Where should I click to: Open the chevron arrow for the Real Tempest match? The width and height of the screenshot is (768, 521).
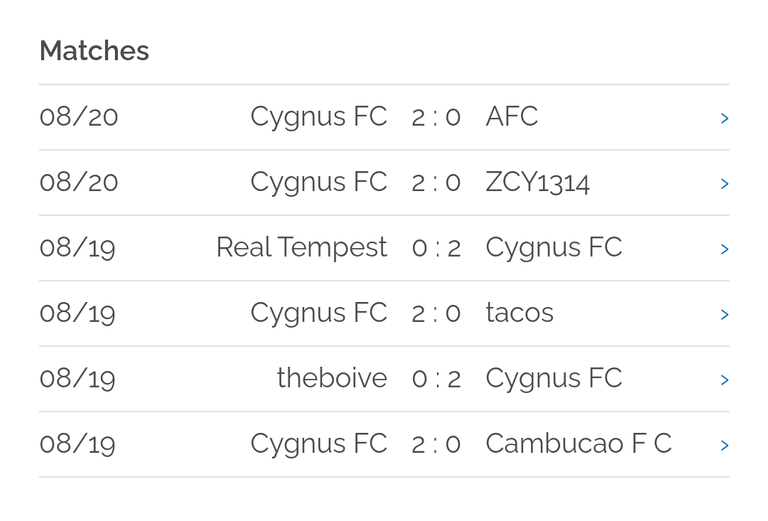(x=724, y=249)
